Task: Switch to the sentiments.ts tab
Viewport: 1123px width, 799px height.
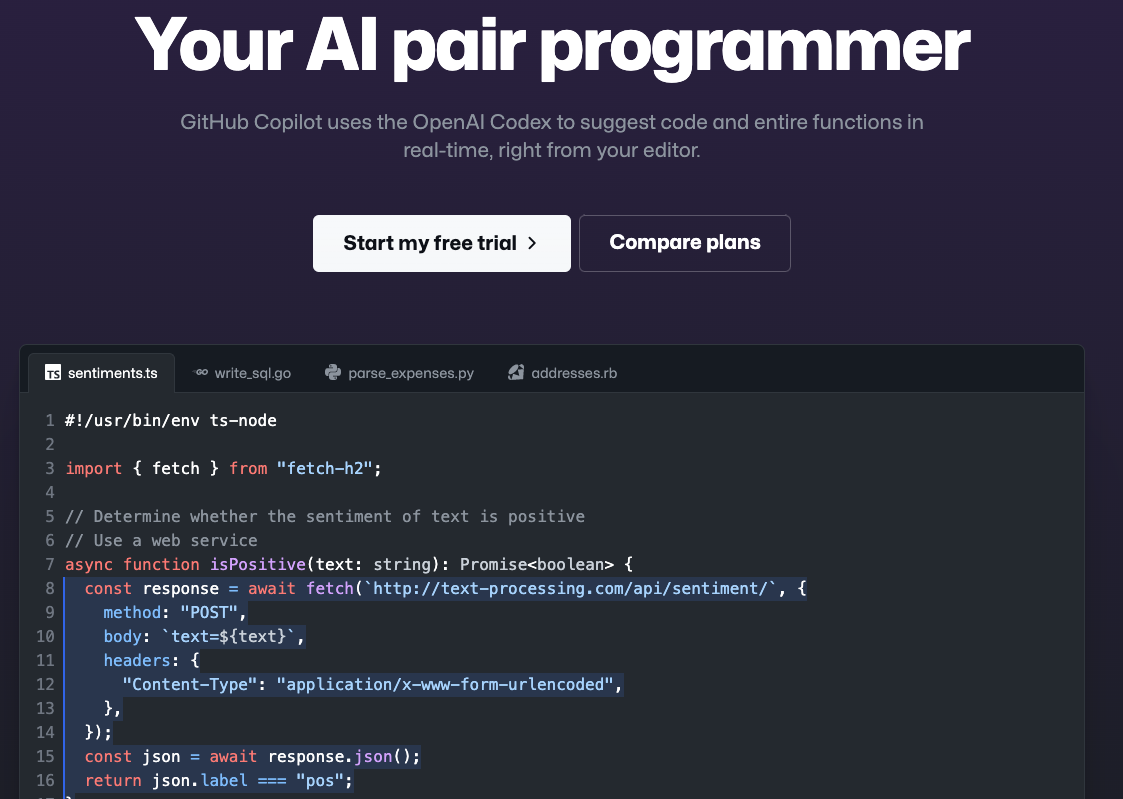Action: 101,373
